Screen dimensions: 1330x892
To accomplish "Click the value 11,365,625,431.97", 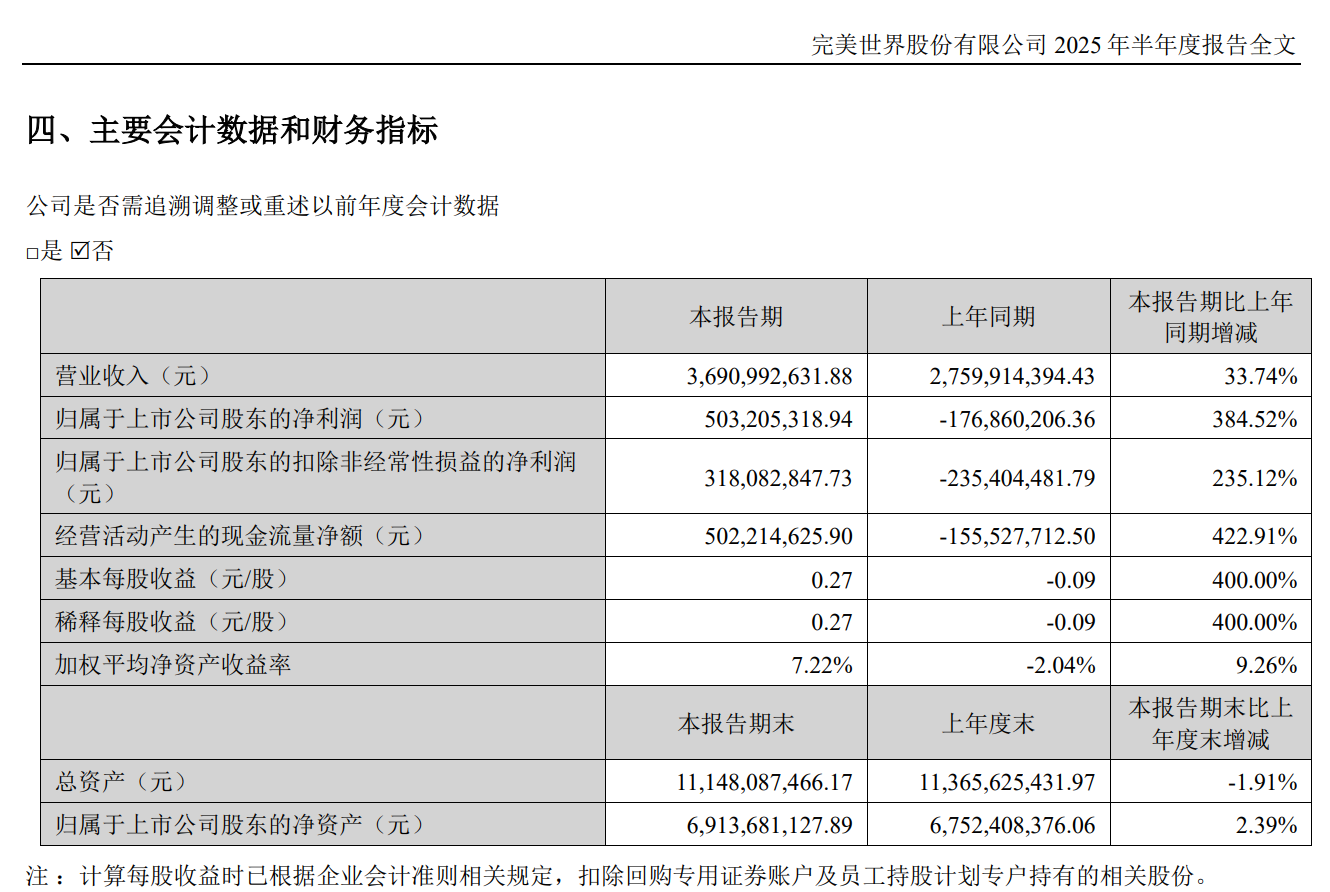I will tap(1008, 781).
